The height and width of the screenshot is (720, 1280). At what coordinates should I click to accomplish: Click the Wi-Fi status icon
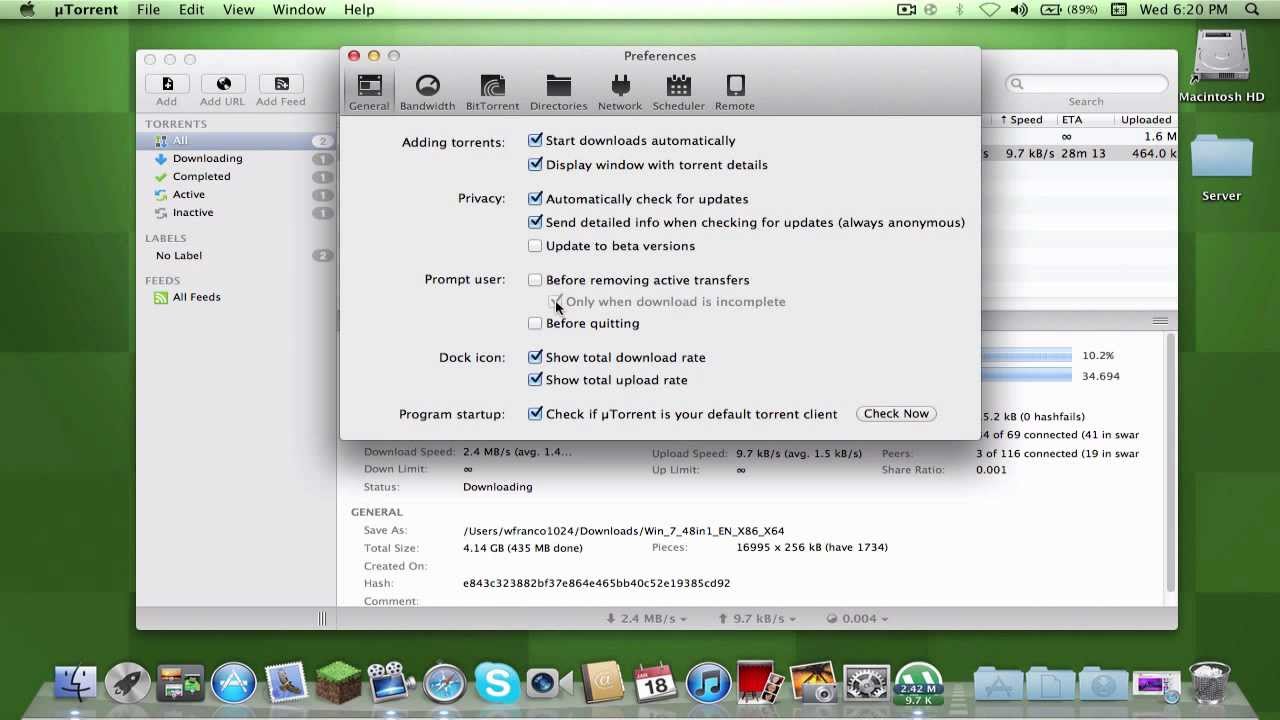click(989, 10)
